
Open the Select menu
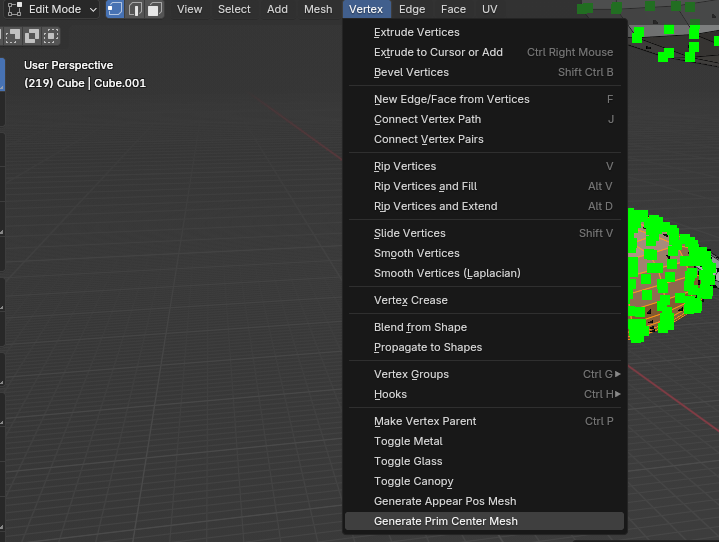234,9
